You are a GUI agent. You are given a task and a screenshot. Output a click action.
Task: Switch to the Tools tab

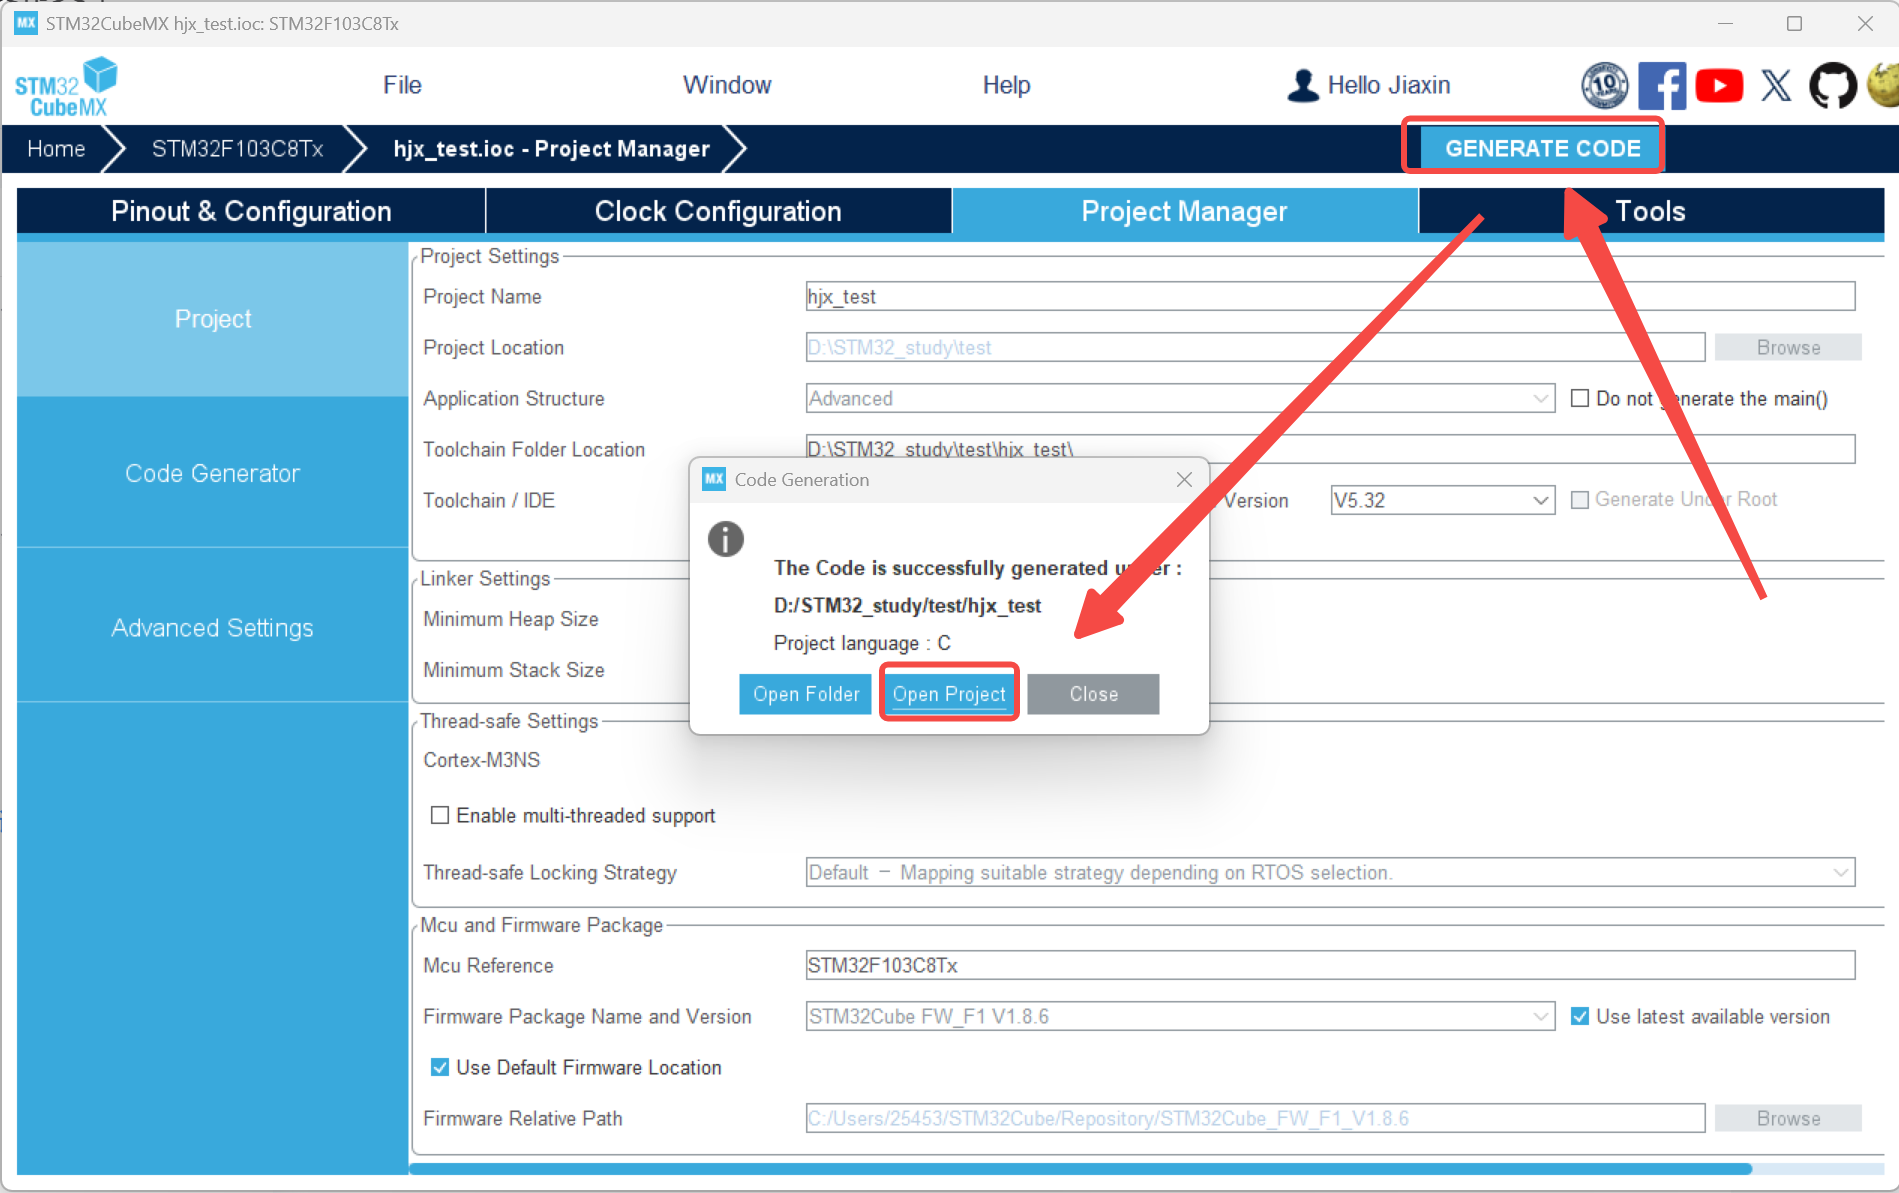[x=1651, y=211]
